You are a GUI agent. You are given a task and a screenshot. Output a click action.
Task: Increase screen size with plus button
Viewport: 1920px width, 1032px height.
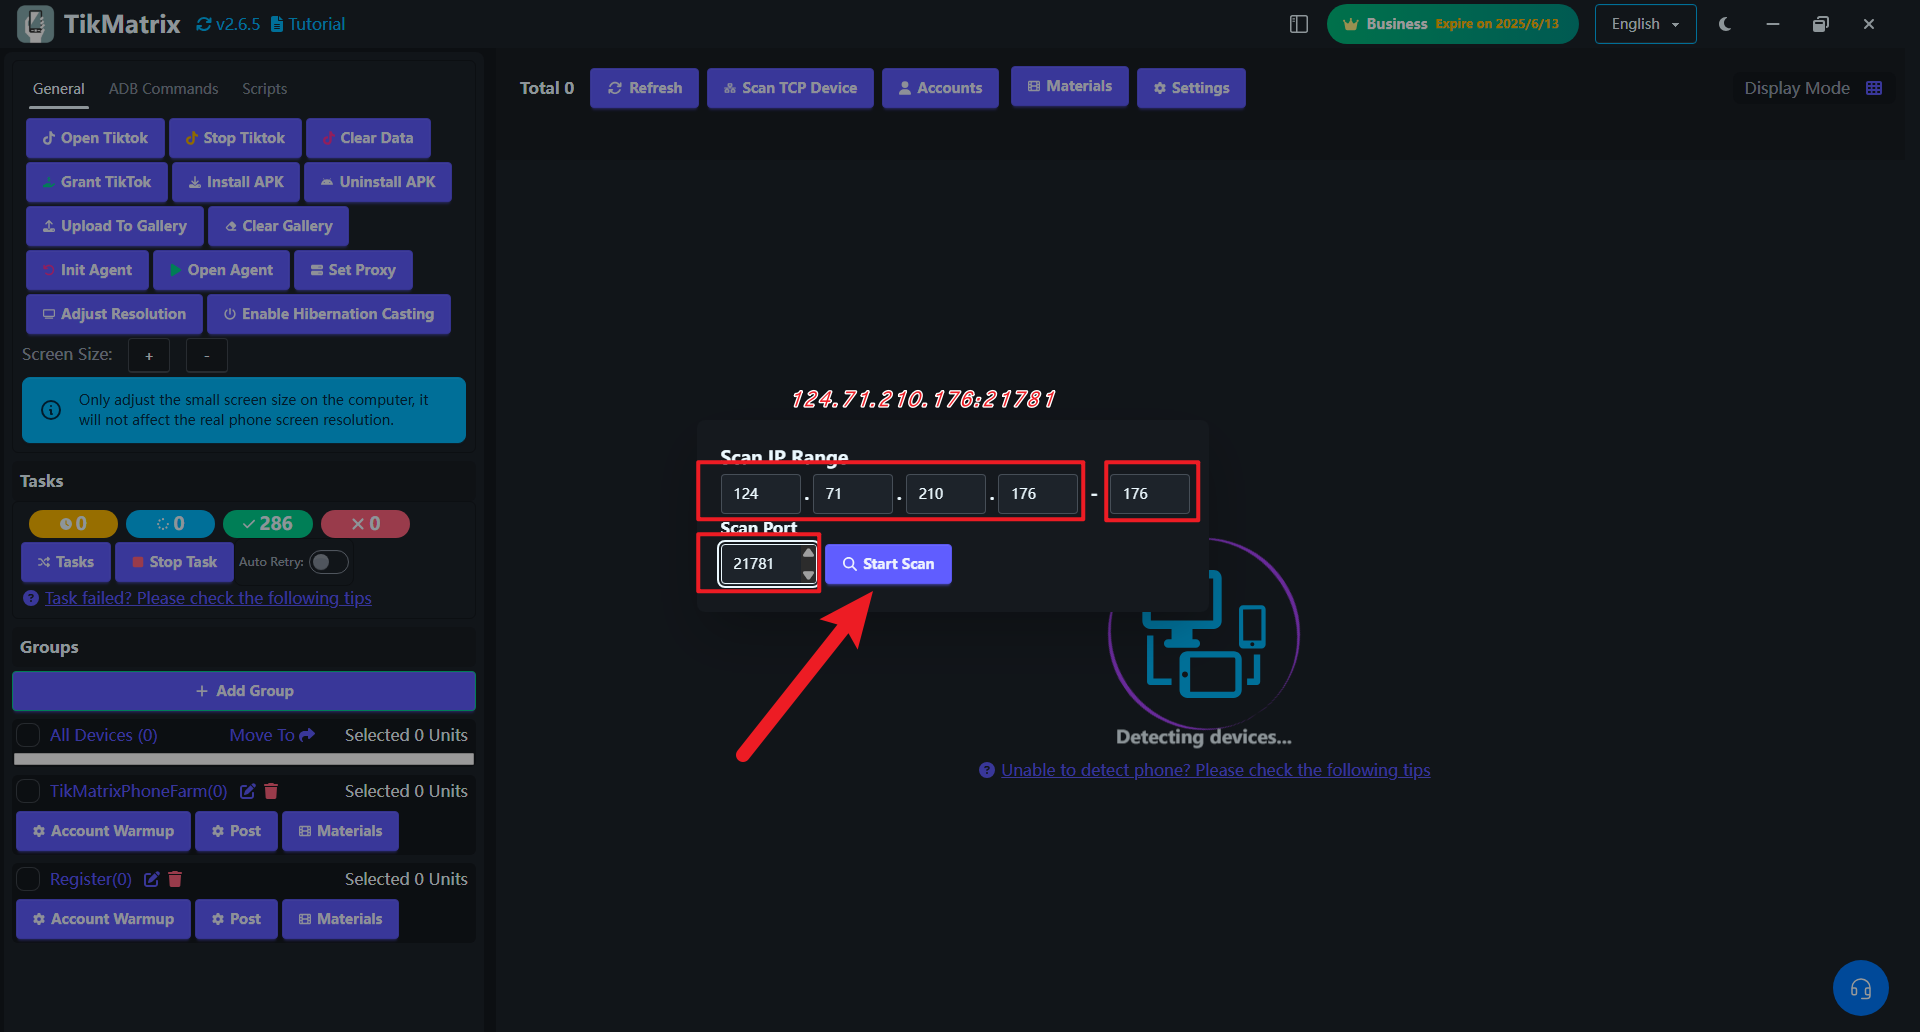149,355
